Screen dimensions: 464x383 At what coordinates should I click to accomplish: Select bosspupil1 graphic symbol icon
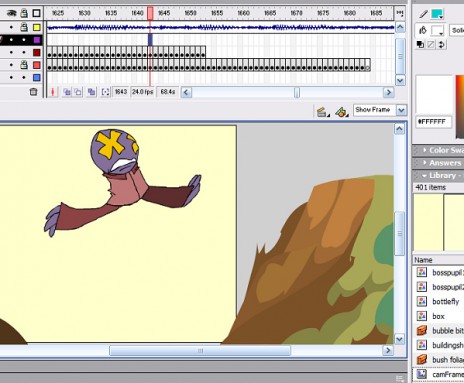coord(421,272)
